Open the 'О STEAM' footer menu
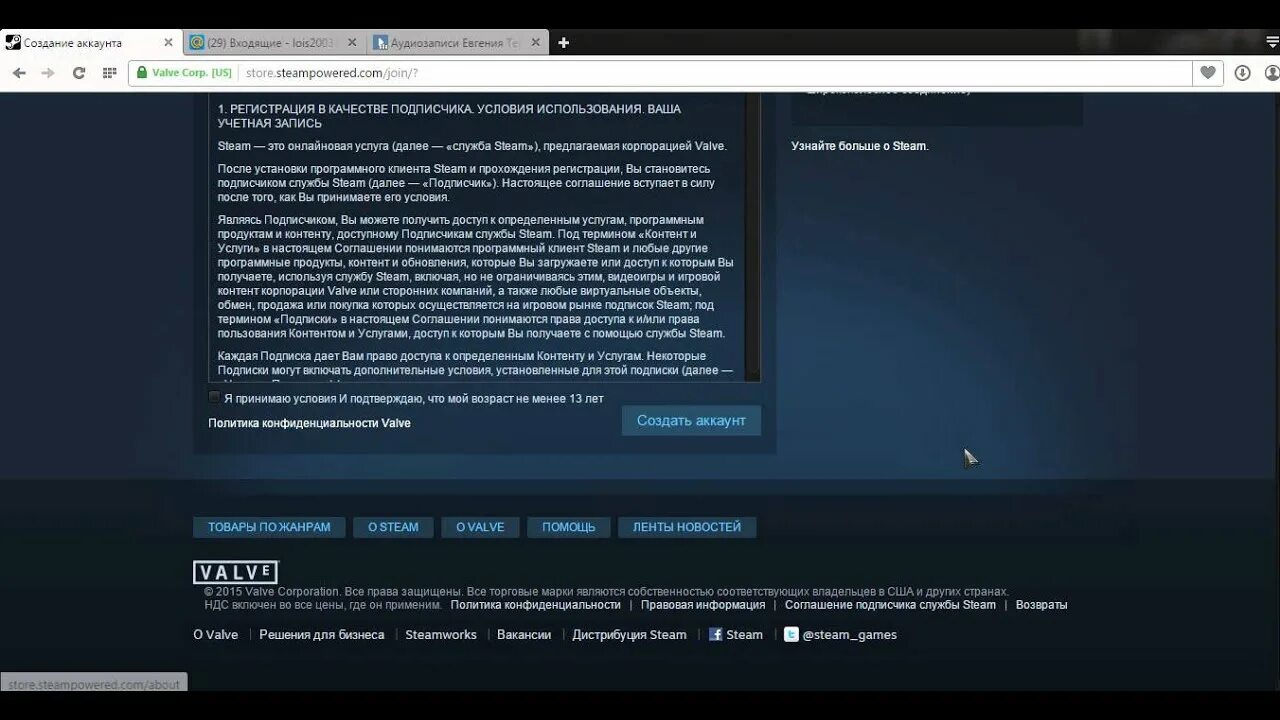The image size is (1280, 720). (x=393, y=527)
